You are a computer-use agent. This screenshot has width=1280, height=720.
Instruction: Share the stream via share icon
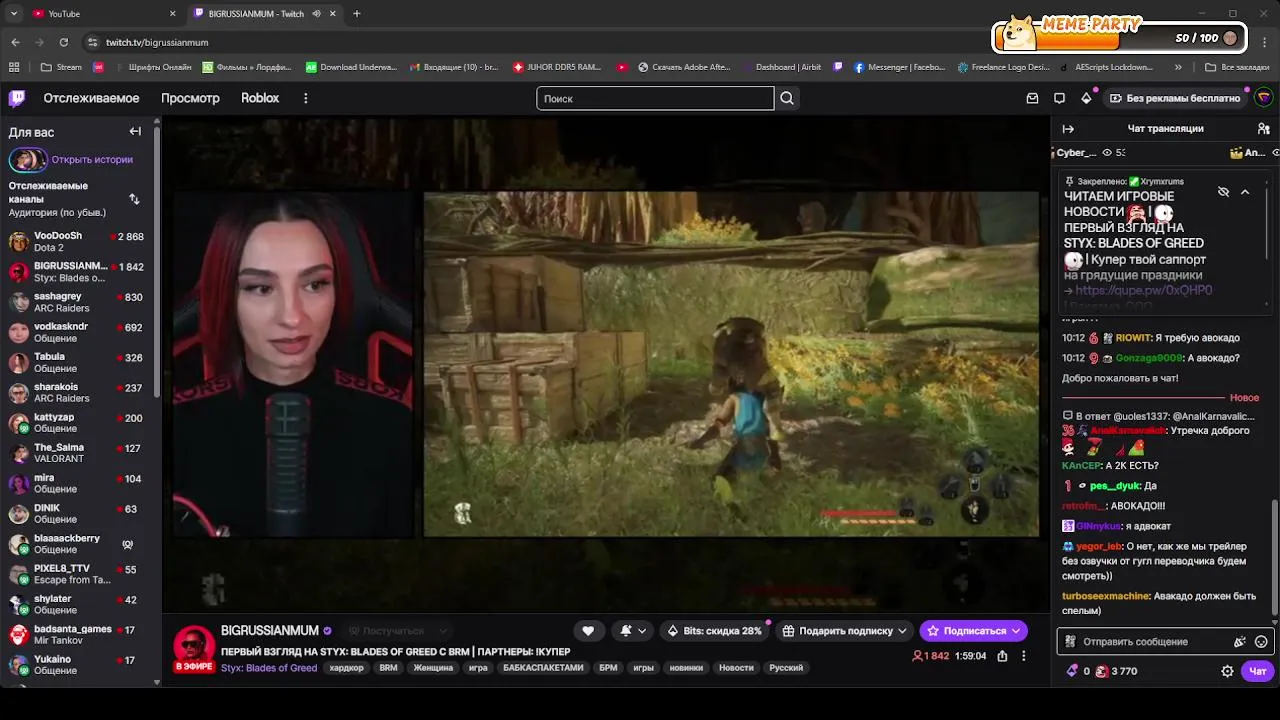1002,656
